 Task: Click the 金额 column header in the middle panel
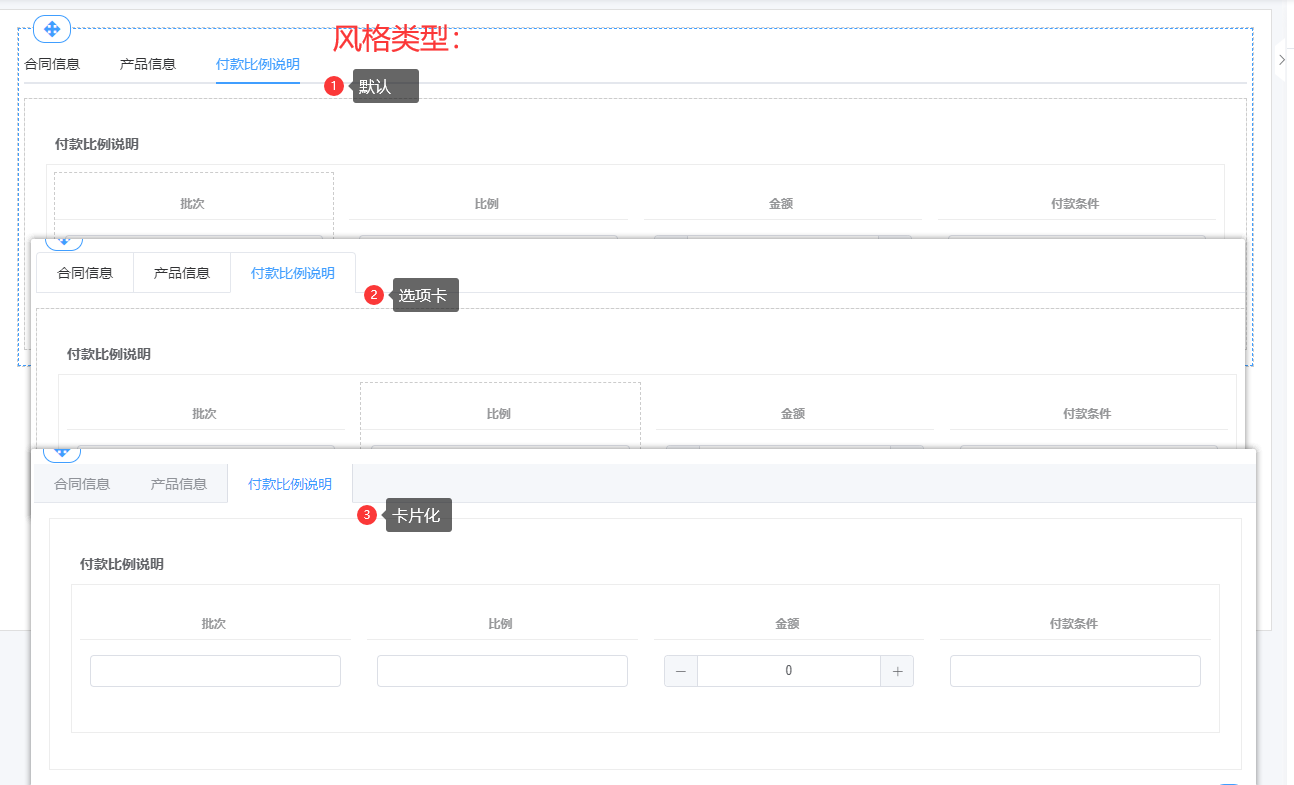tap(793, 414)
